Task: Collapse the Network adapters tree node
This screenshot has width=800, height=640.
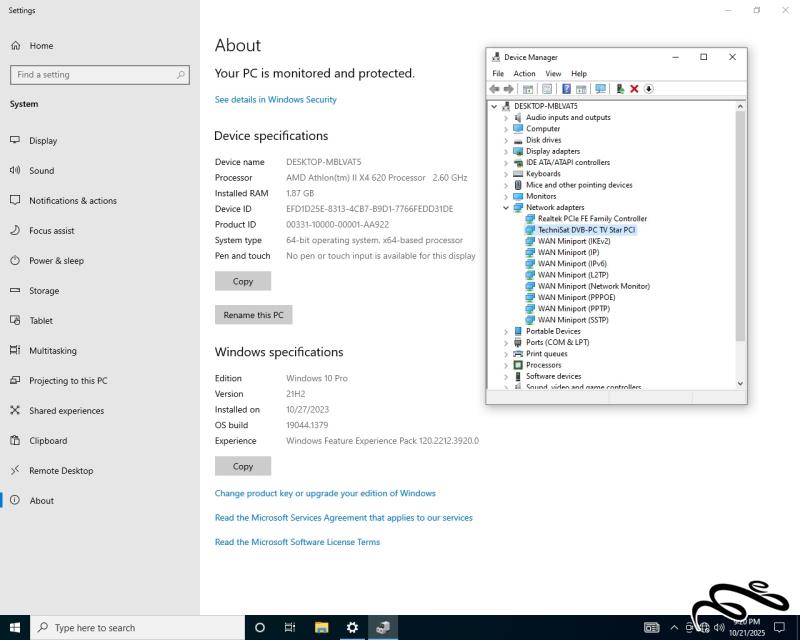Action: click(506, 208)
